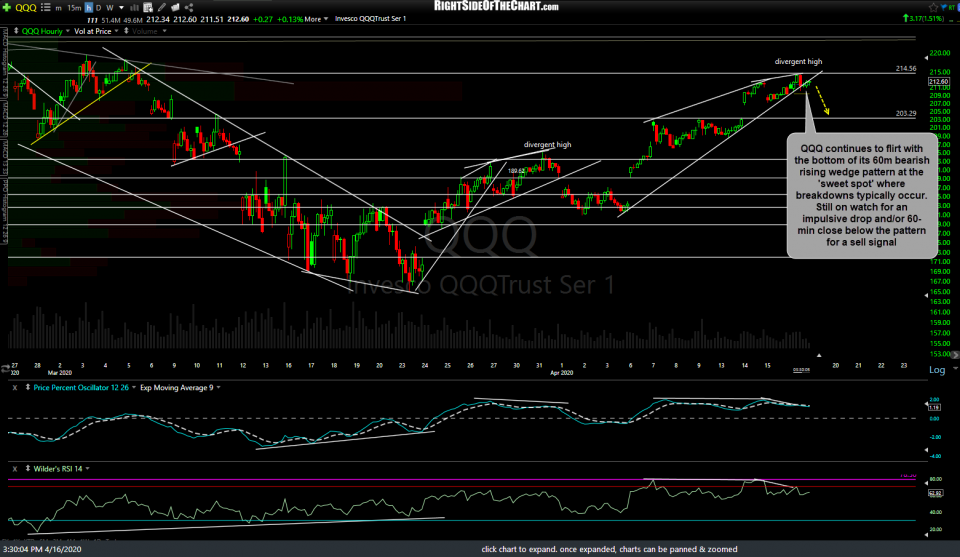
Task: Open the QQQ Hourly study dropdown
Action: [x=67, y=31]
